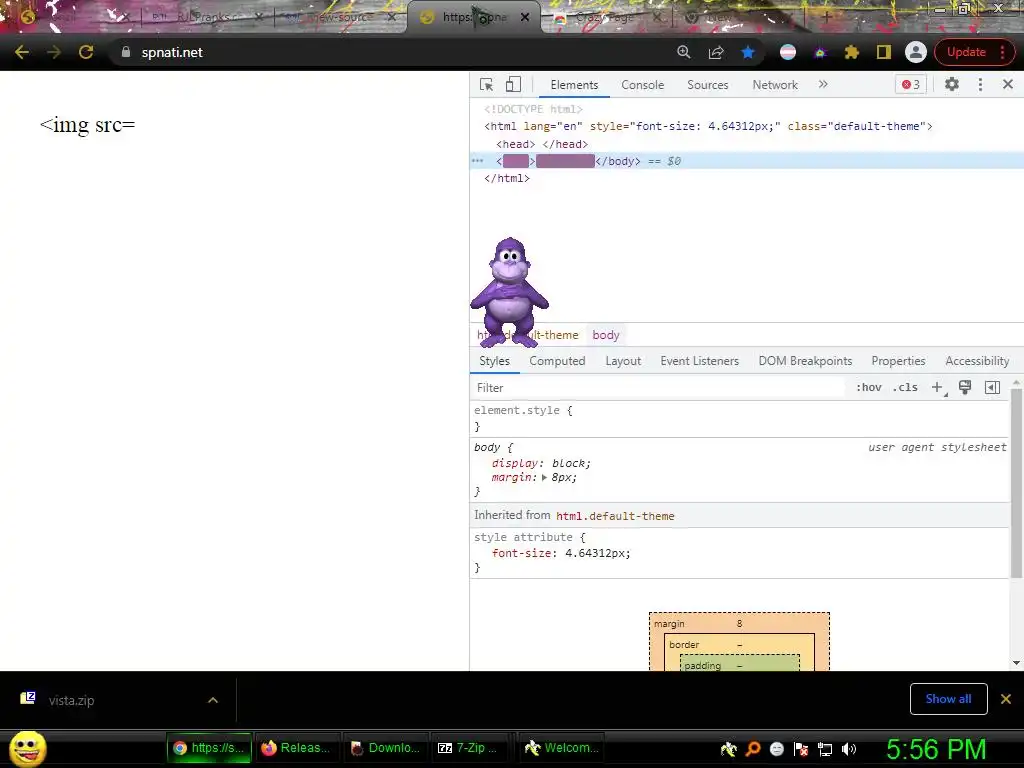Click the ellipsis on the body row
Viewport: 1024px width, 768px height.
tap(477, 161)
